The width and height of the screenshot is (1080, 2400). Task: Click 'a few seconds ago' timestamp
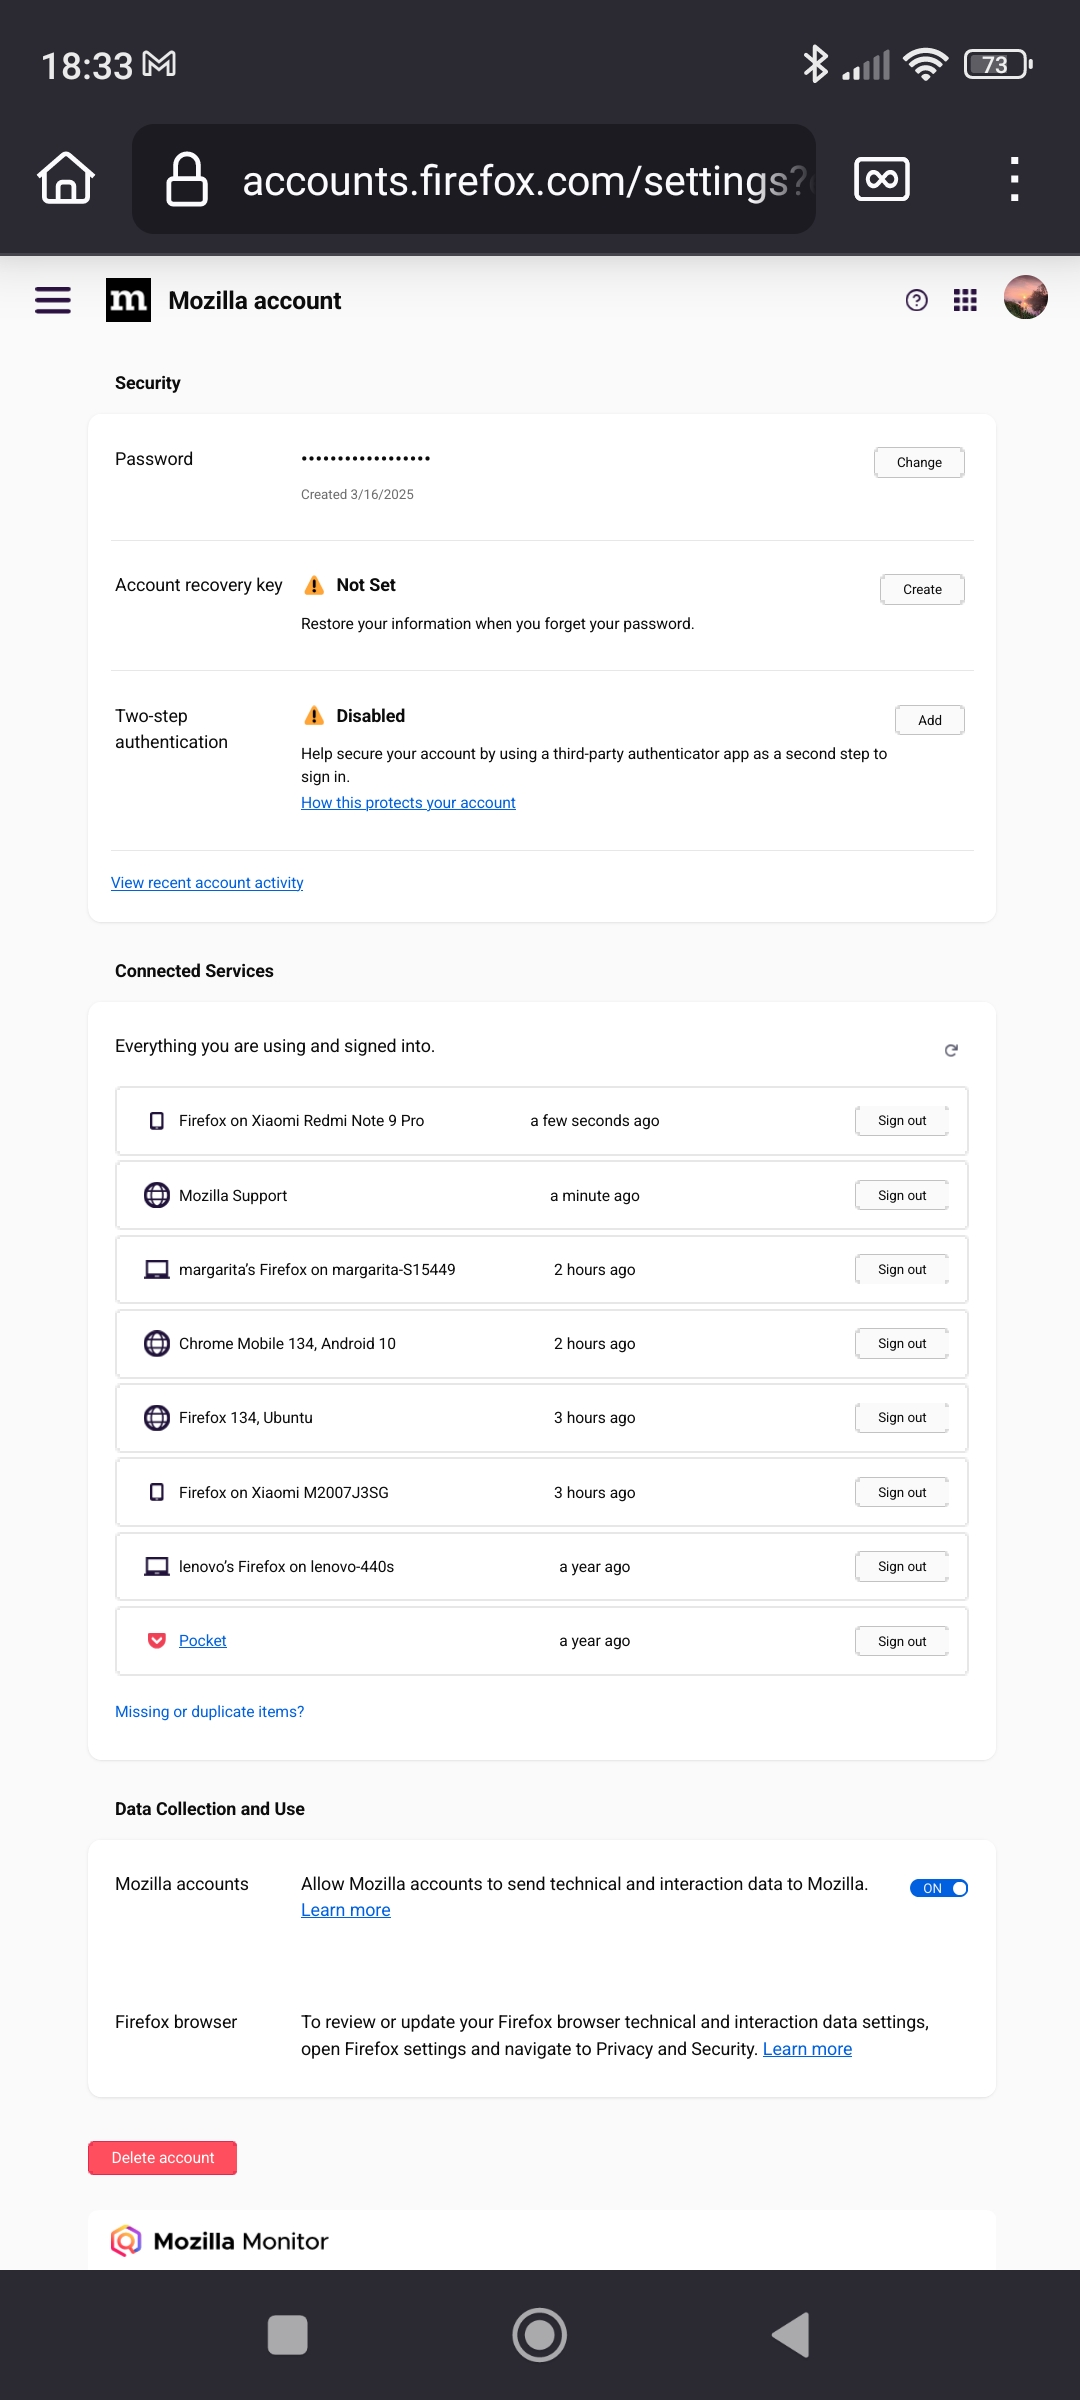coord(595,1121)
